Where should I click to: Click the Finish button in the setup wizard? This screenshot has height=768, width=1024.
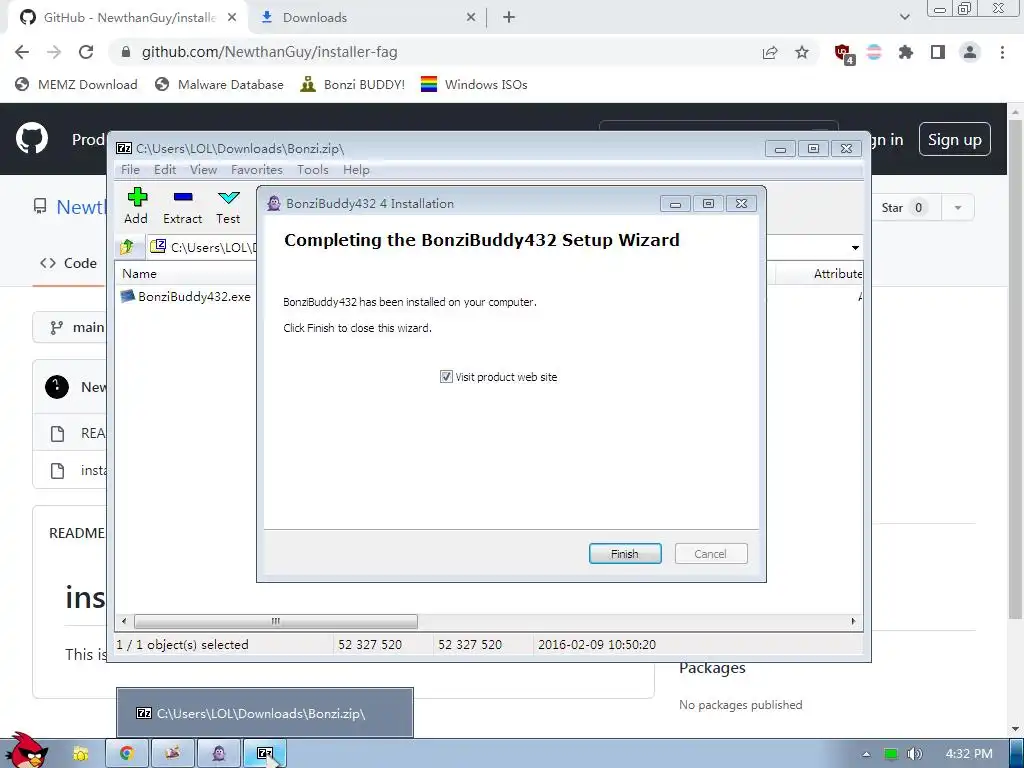pos(625,554)
